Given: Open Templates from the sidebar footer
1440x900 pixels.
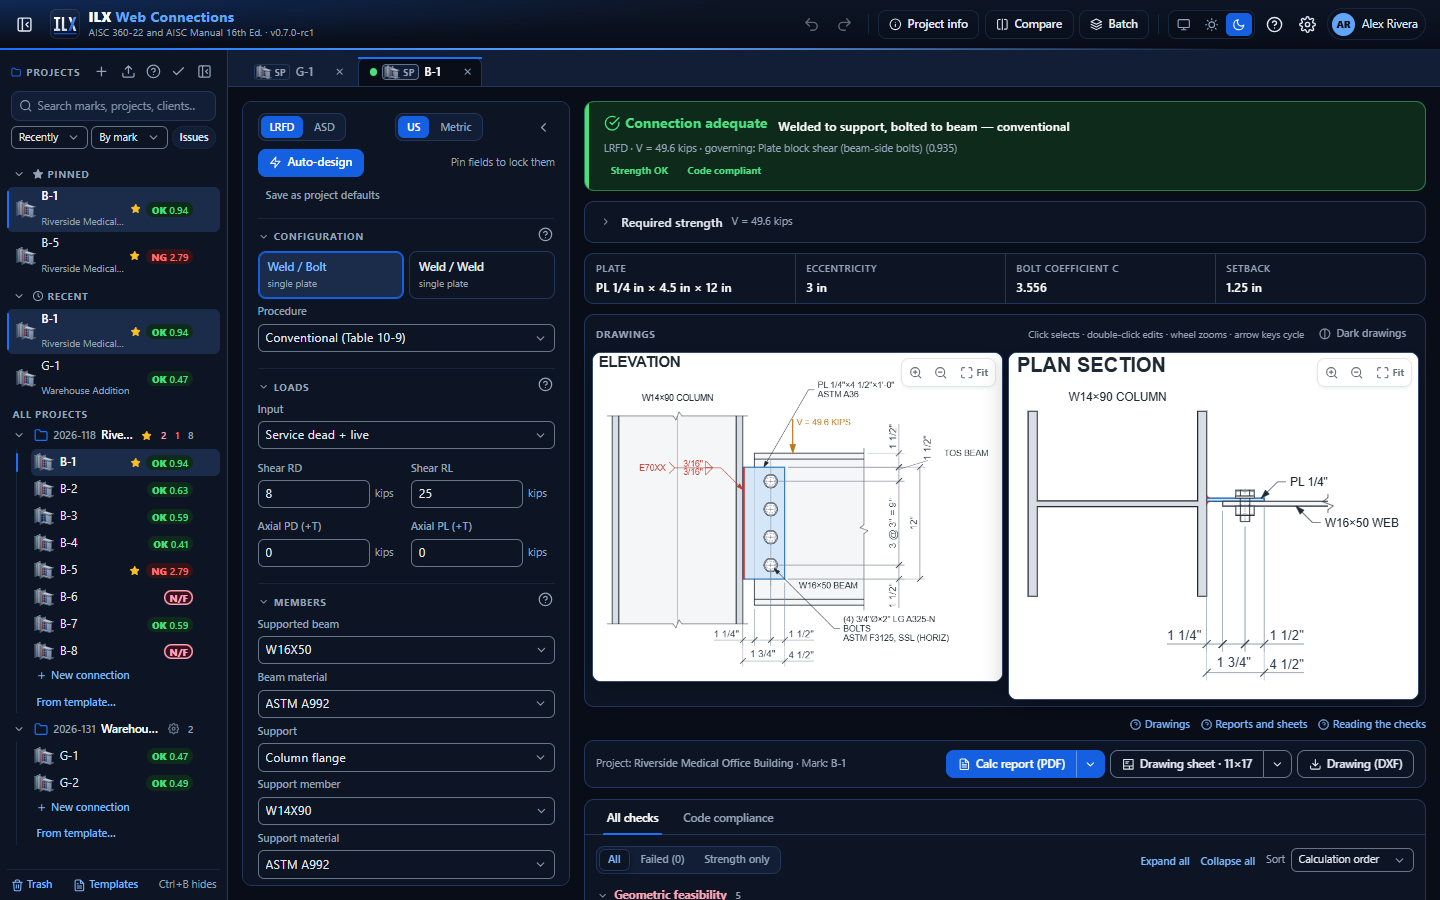Looking at the screenshot, I should click(106, 884).
